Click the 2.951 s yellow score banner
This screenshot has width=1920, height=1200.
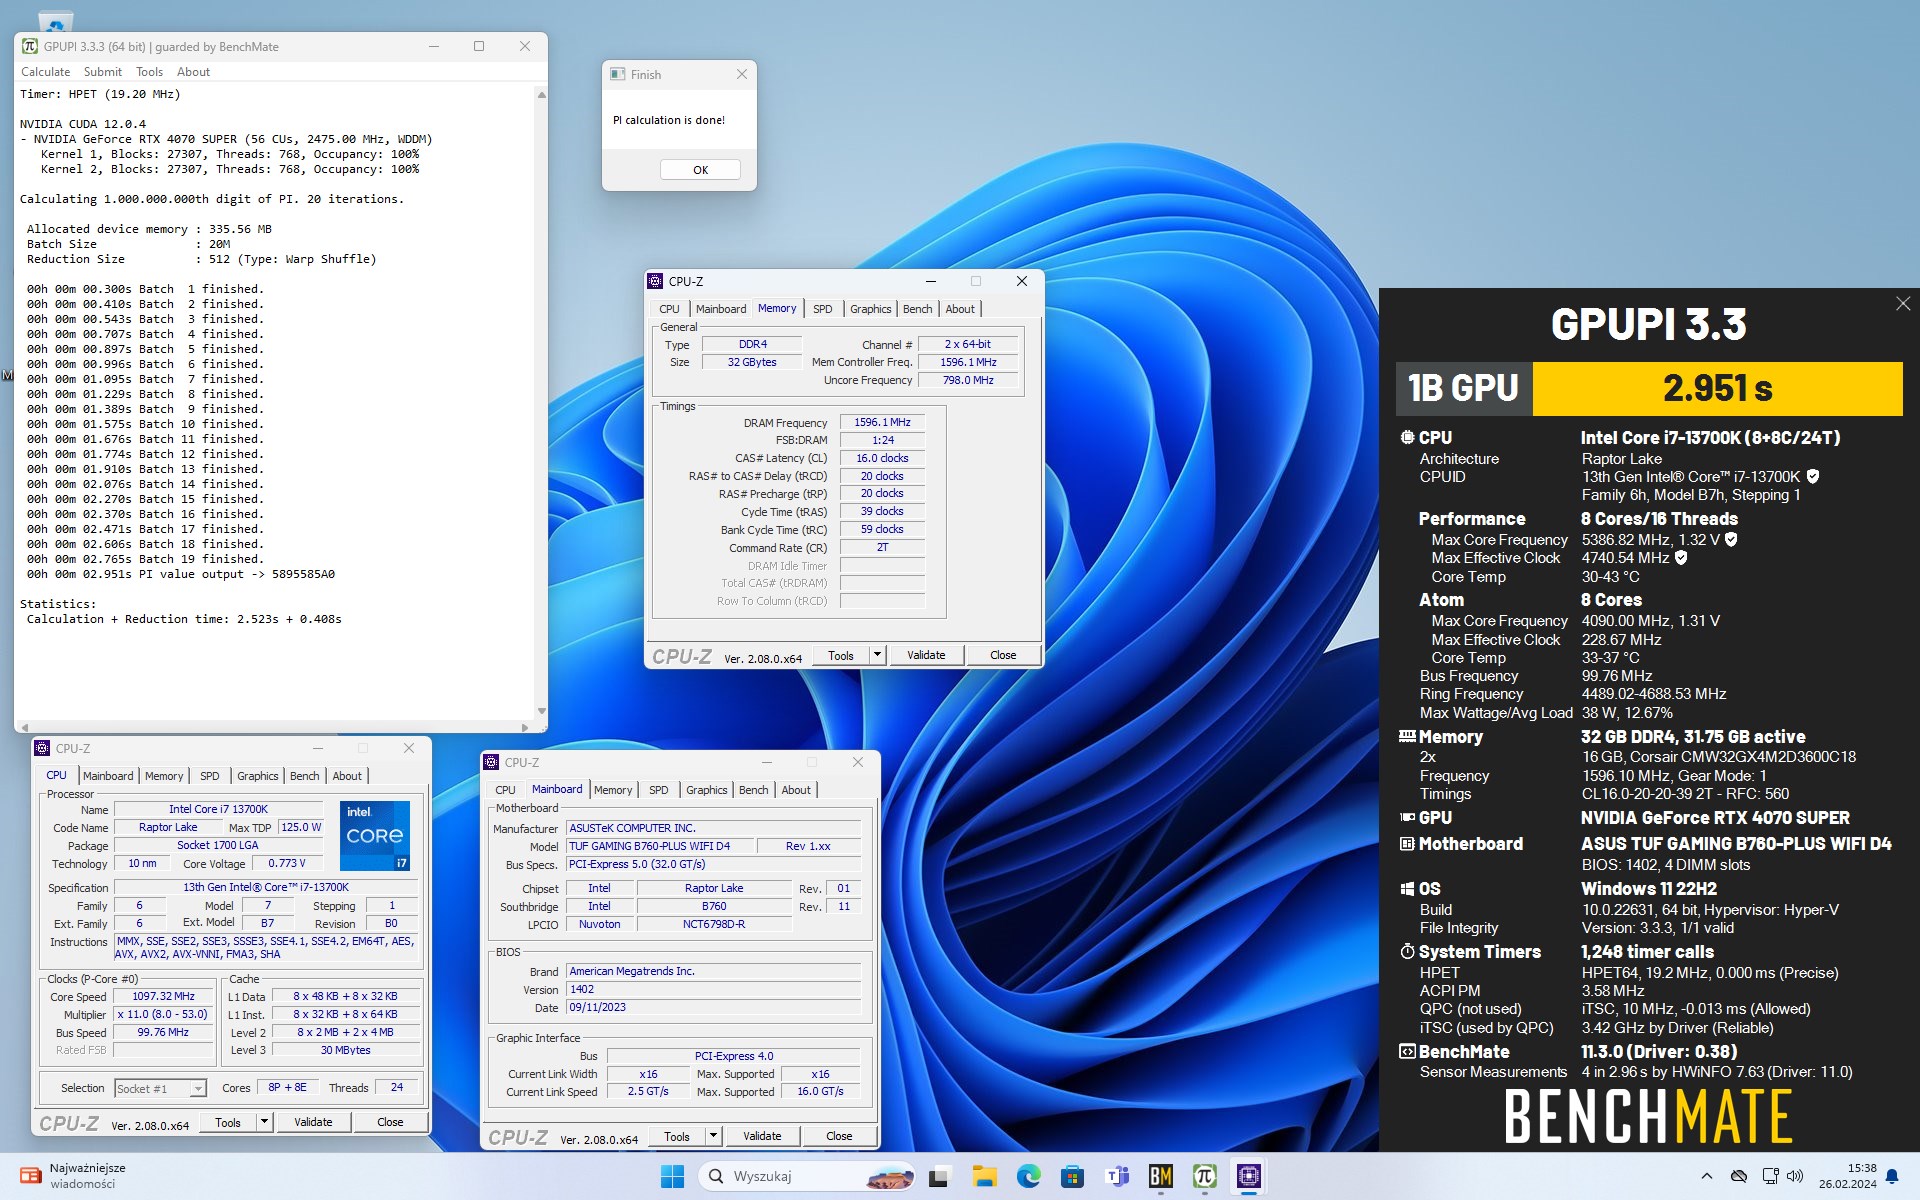pos(1717,389)
